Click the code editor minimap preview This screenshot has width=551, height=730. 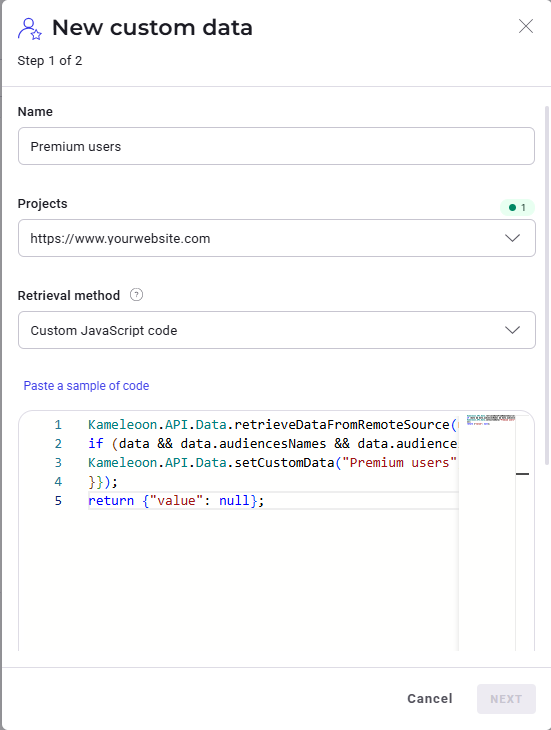pyautogui.click(x=491, y=420)
